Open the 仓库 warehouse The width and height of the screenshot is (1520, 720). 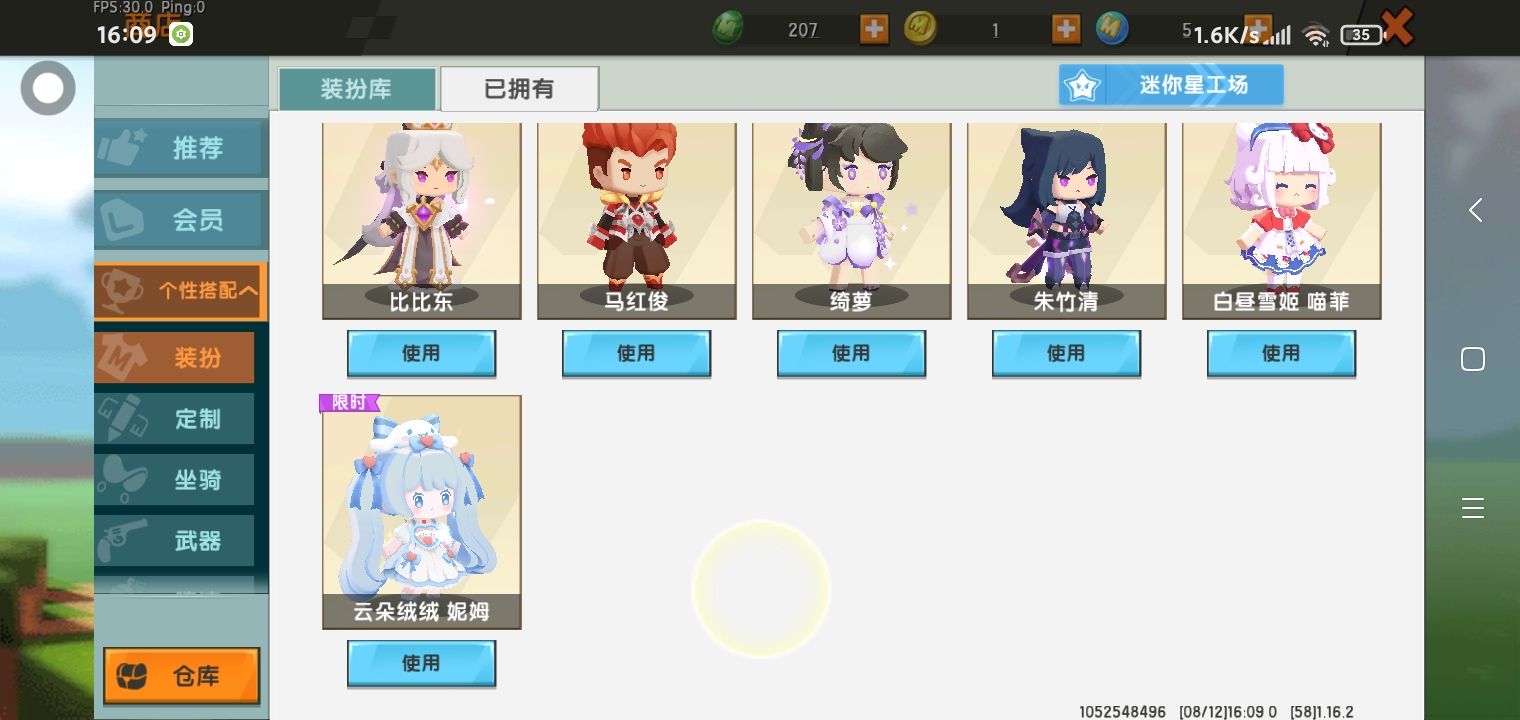[x=181, y=676]
